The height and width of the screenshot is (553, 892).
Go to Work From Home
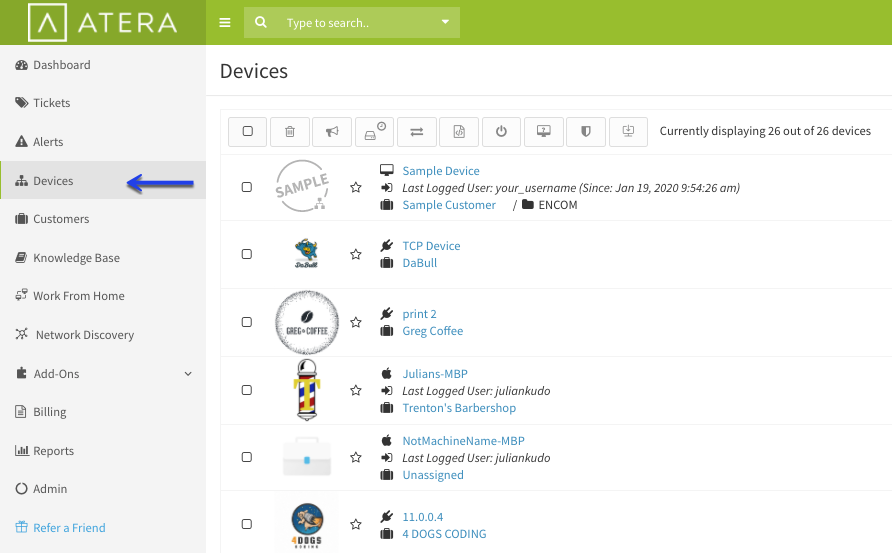(102, 296)
